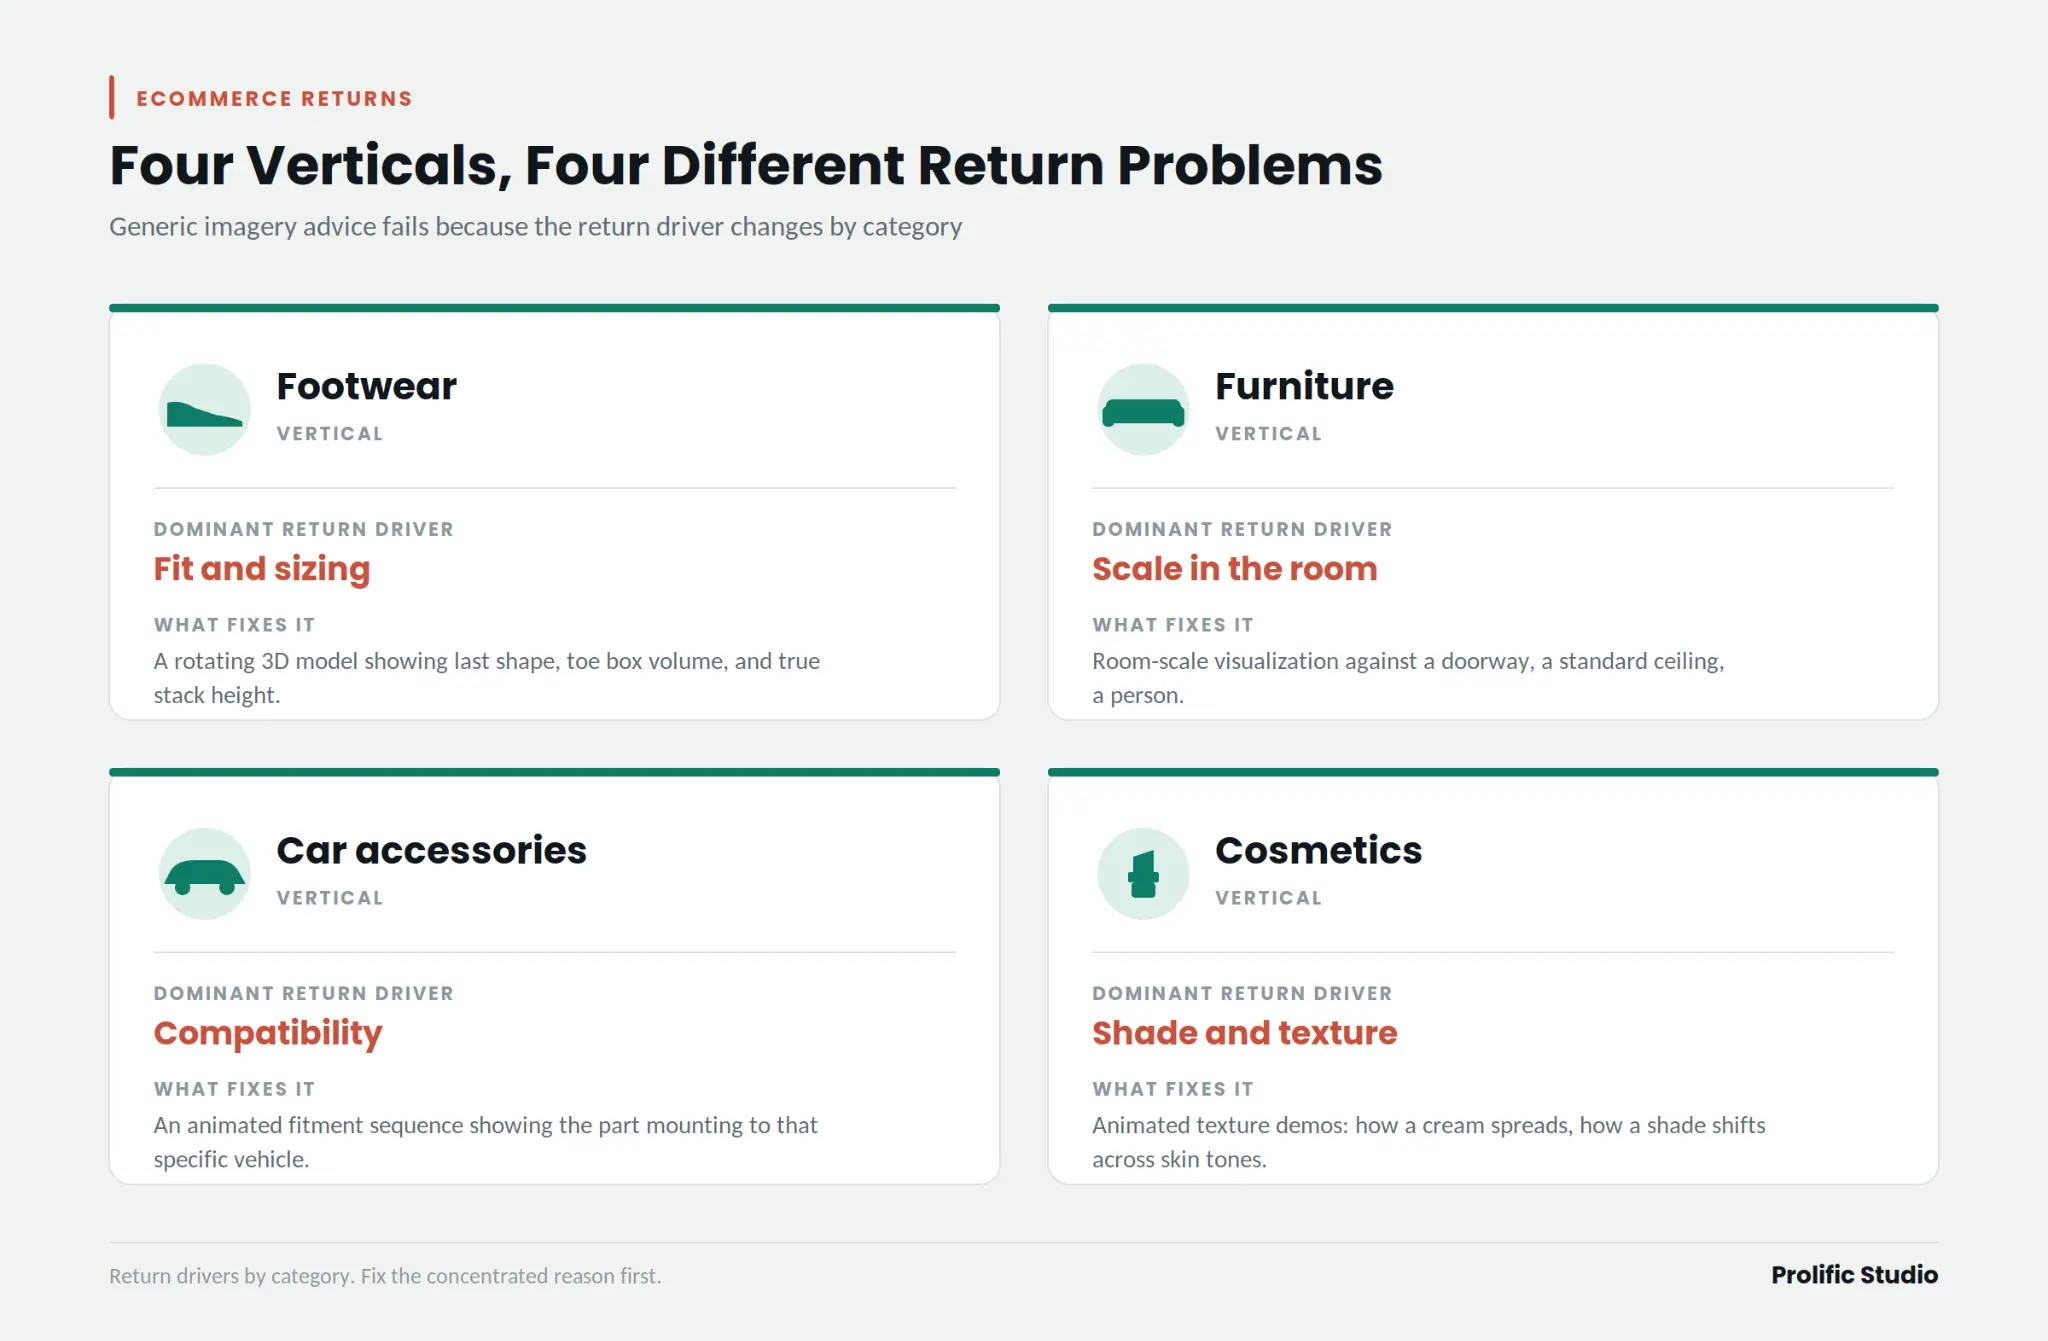Click the Furniture sofa icon
The image size is (2048, 1341).
(x=1143, y=410)
